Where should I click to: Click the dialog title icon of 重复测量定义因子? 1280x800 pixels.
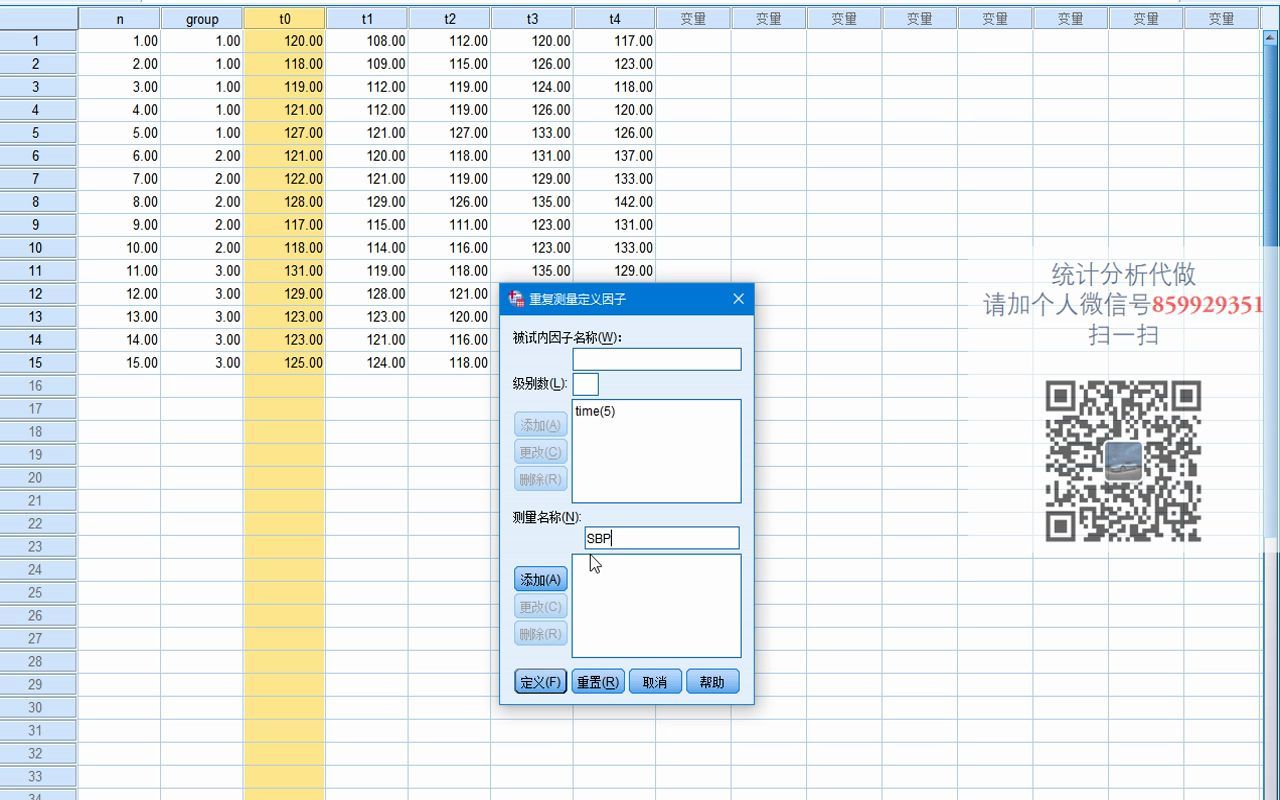(x=516, y=299)
